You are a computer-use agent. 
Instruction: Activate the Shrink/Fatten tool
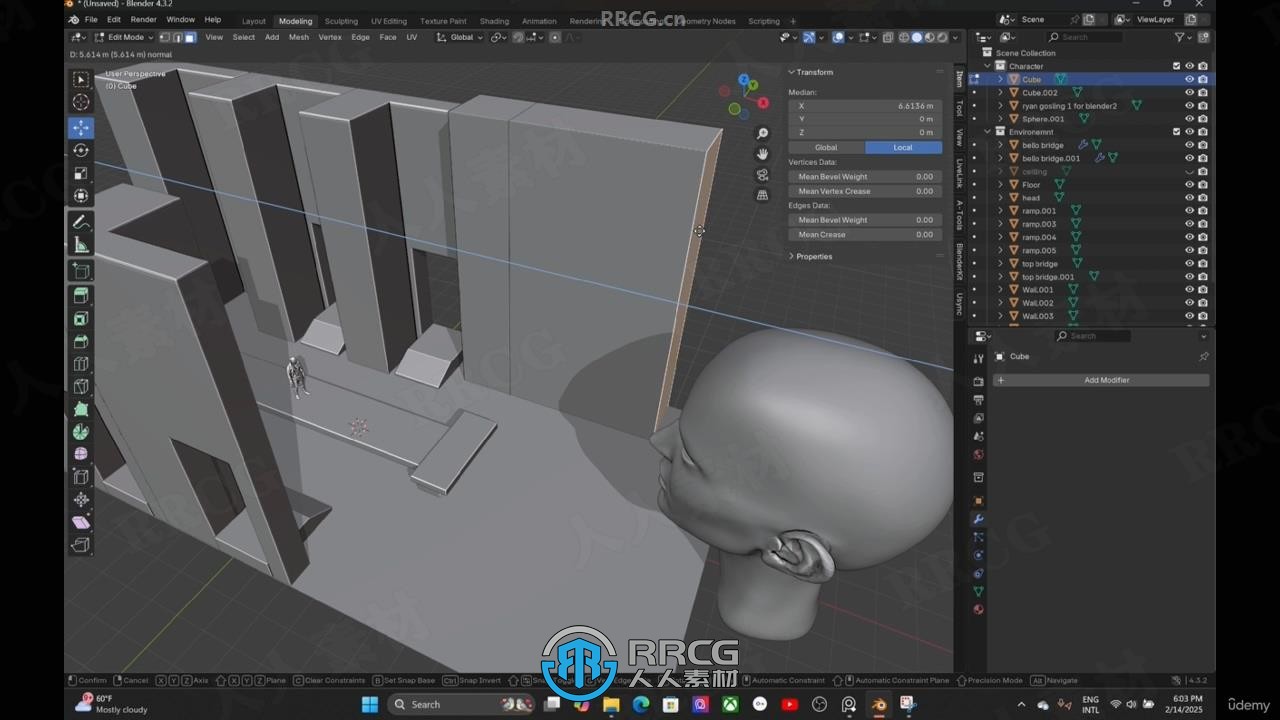tap(81, 500)
